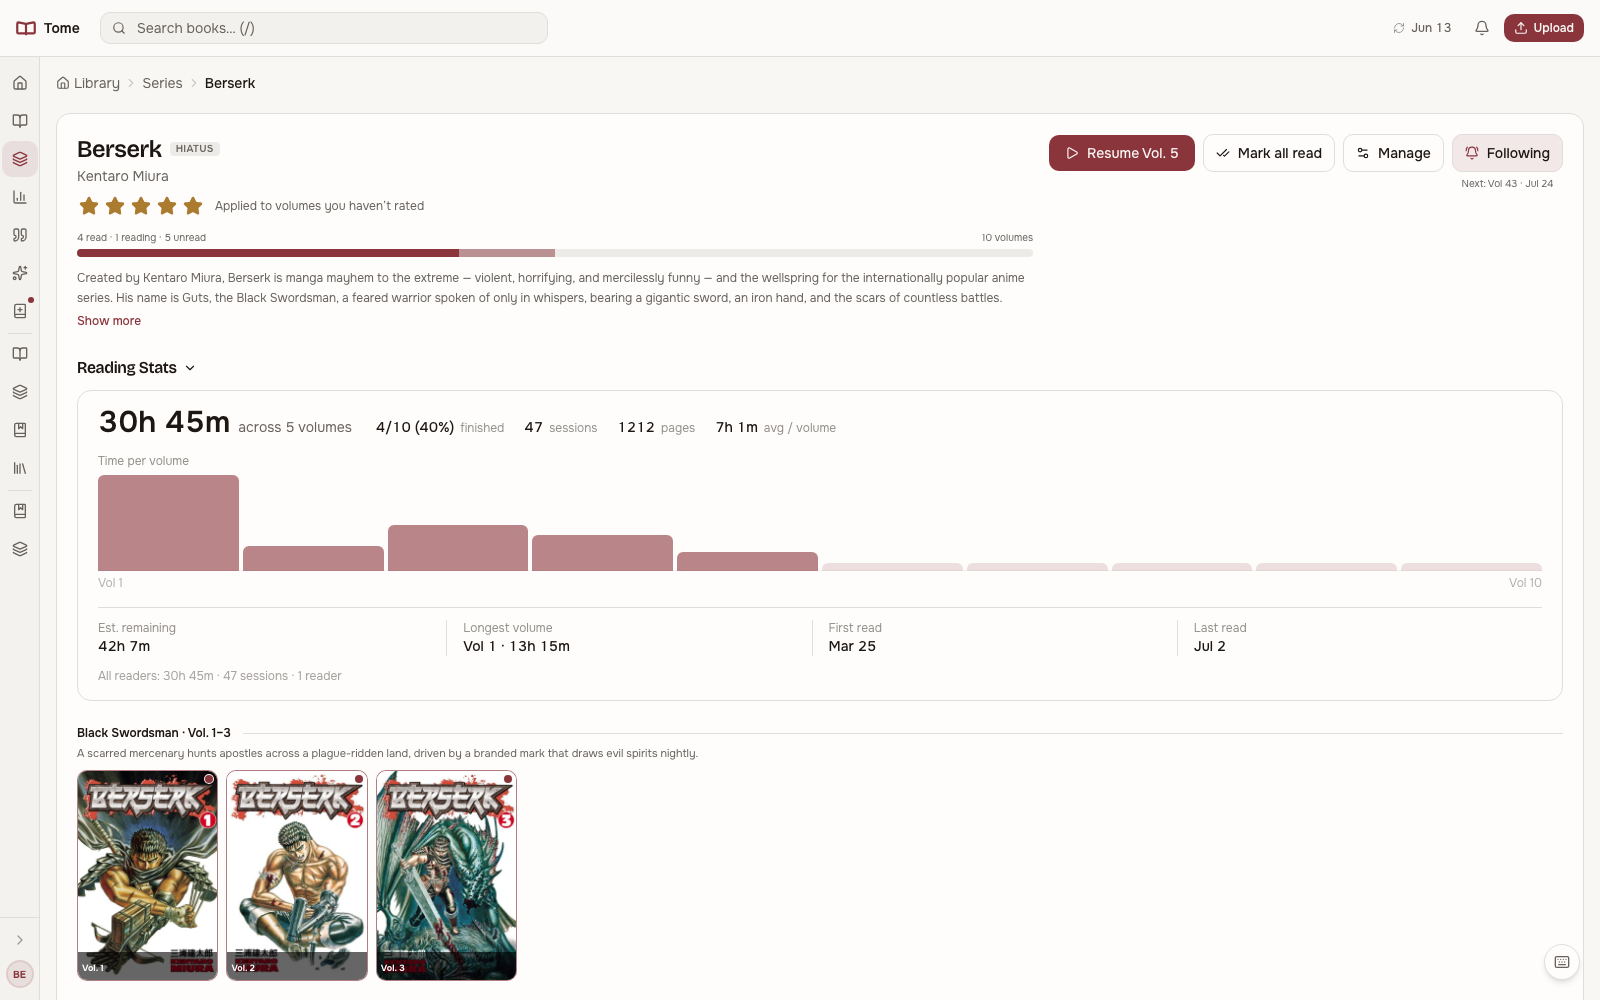Click the 1212 pages stat
This screenshot has height=1000, width=1600.
pyautogui.click(x=656, y=427)
